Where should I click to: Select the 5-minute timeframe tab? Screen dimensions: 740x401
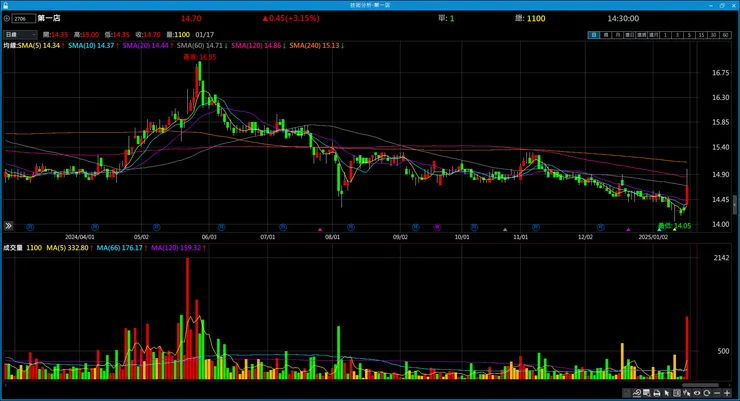click(x=689, y=35)
